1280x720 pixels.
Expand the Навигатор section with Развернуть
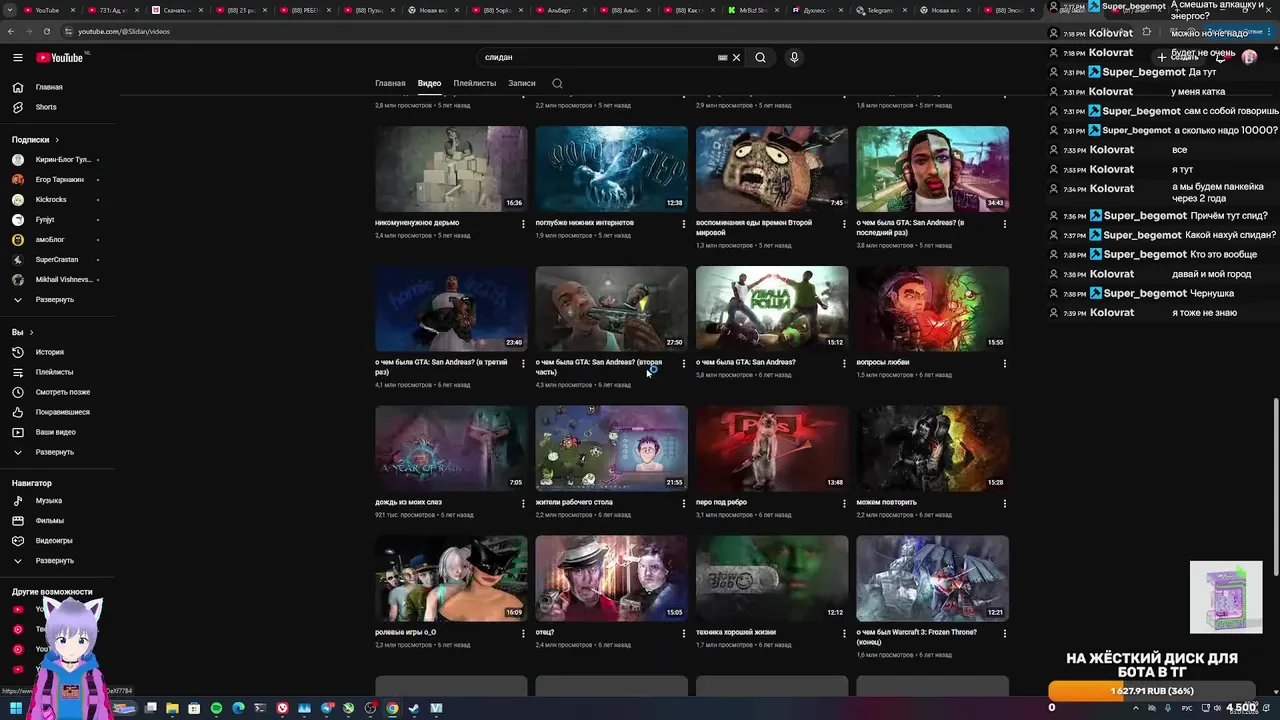point(57,560)
